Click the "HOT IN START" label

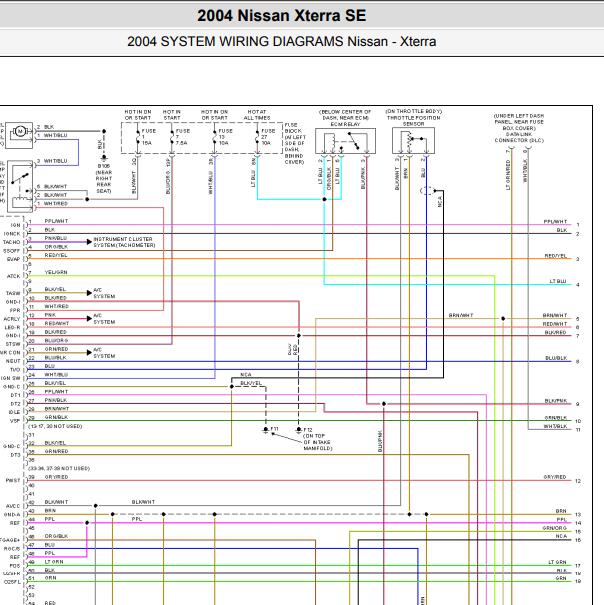(x=172, y=115)
